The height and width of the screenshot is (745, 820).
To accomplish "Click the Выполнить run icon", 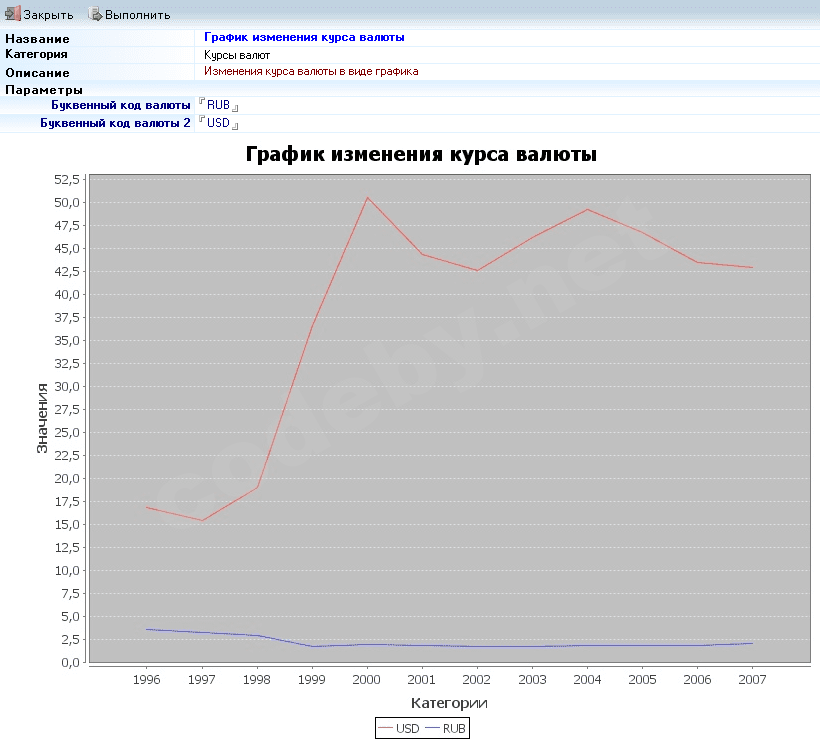I will pyautogui.click(x=95, y=14).
